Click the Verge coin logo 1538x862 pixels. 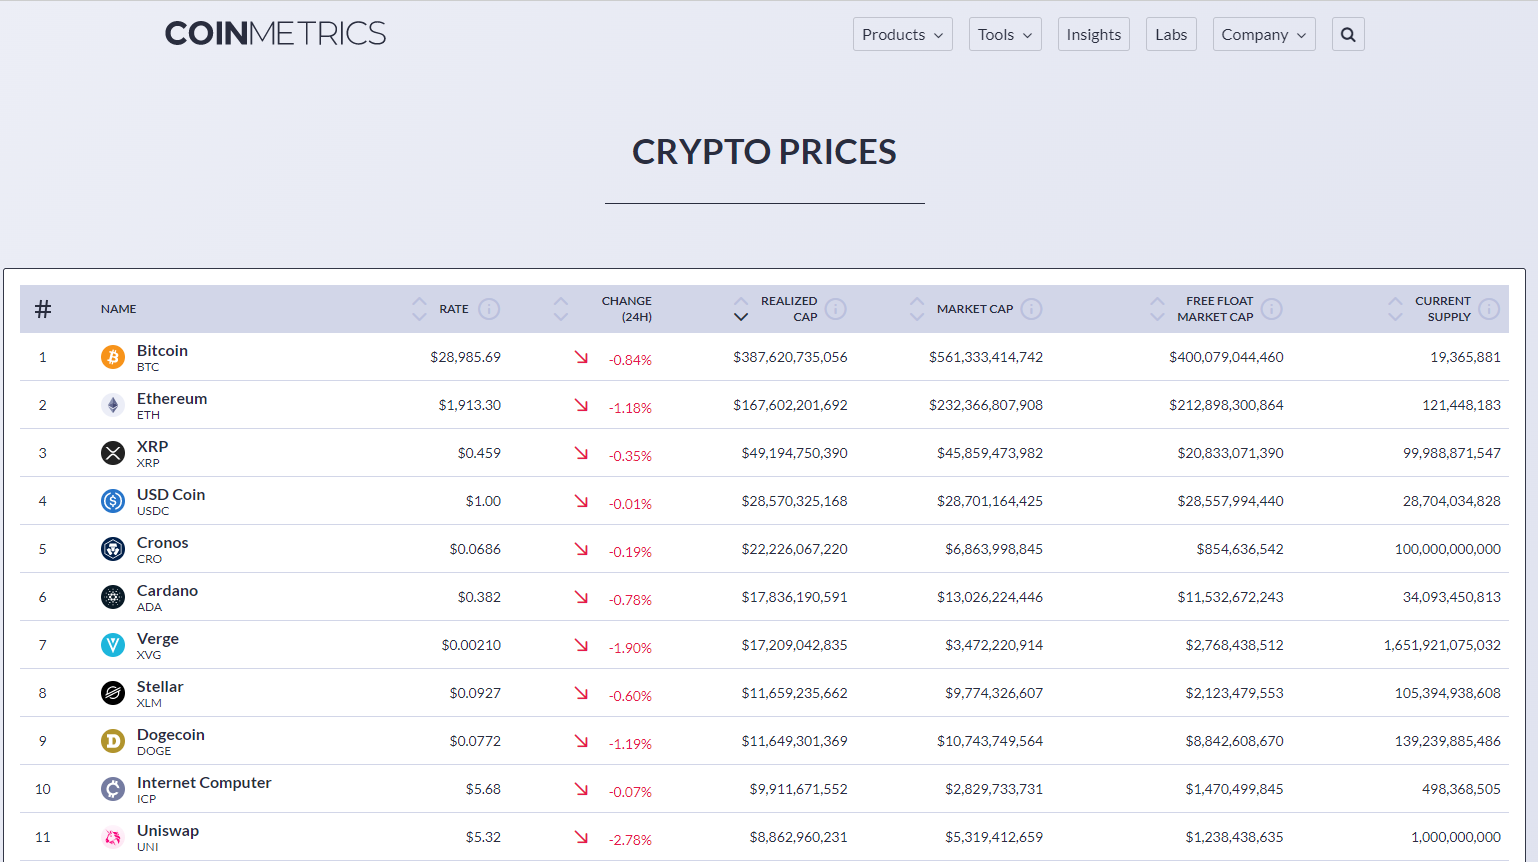coord(113,645)
